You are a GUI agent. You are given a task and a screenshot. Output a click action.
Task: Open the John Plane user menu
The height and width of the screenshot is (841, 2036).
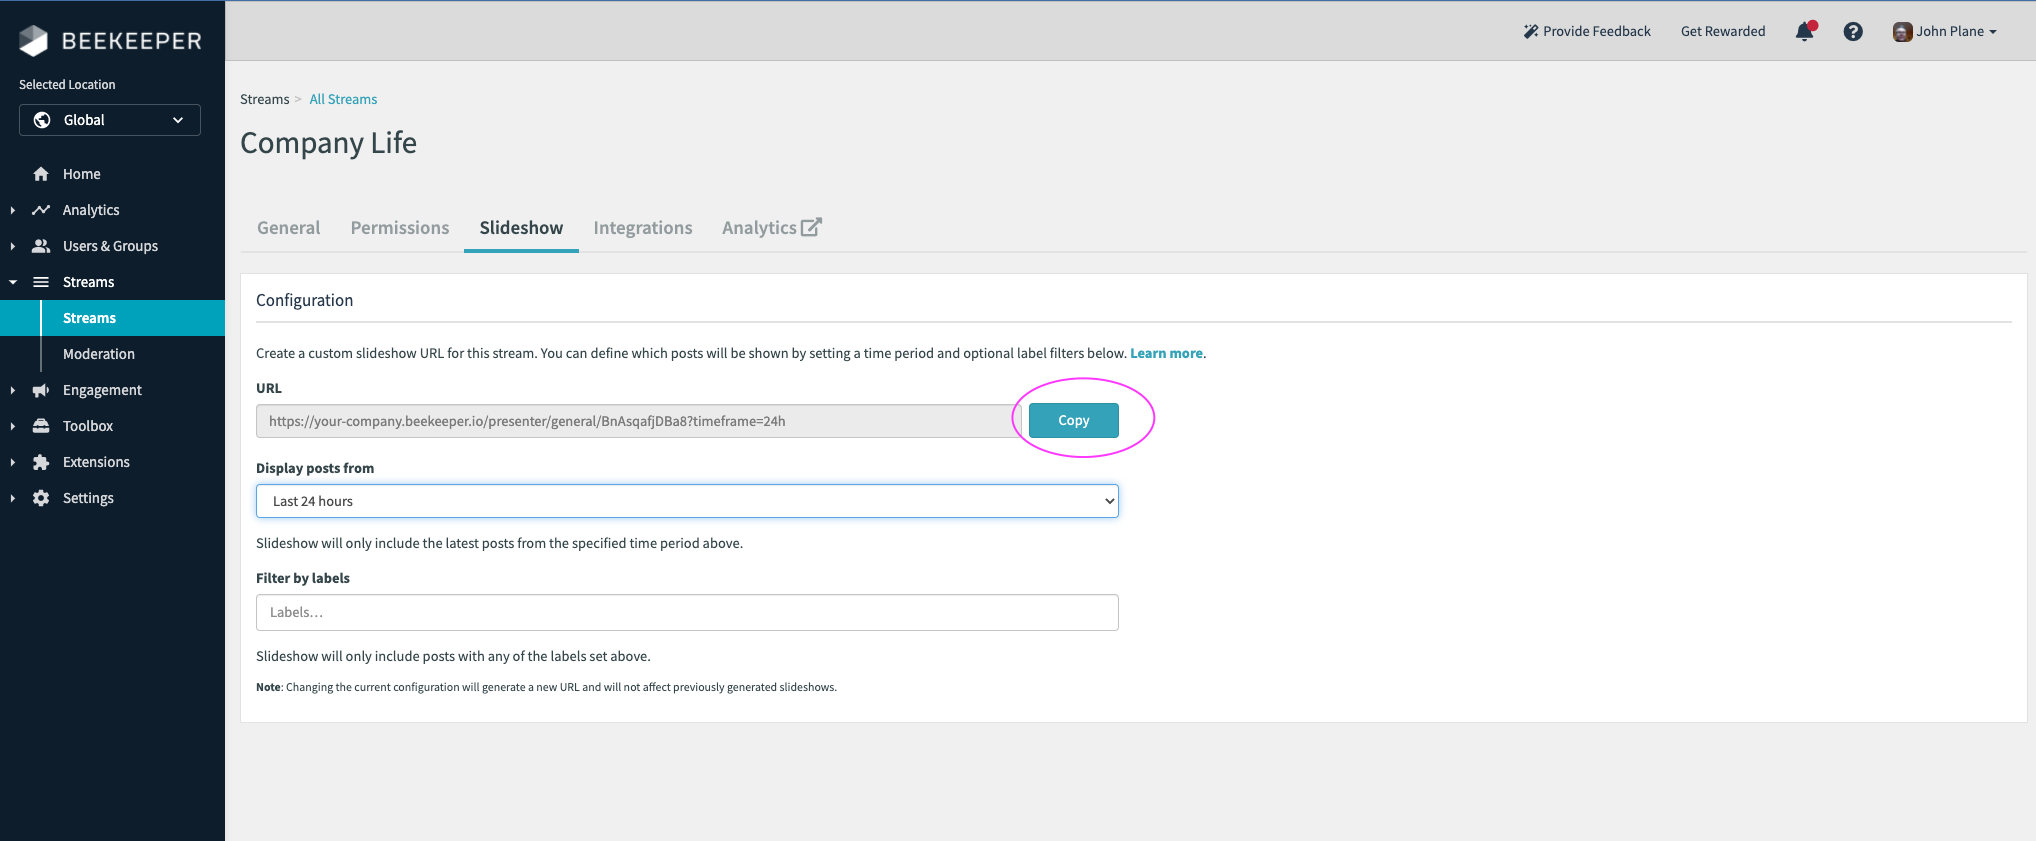coord(1944,32)
